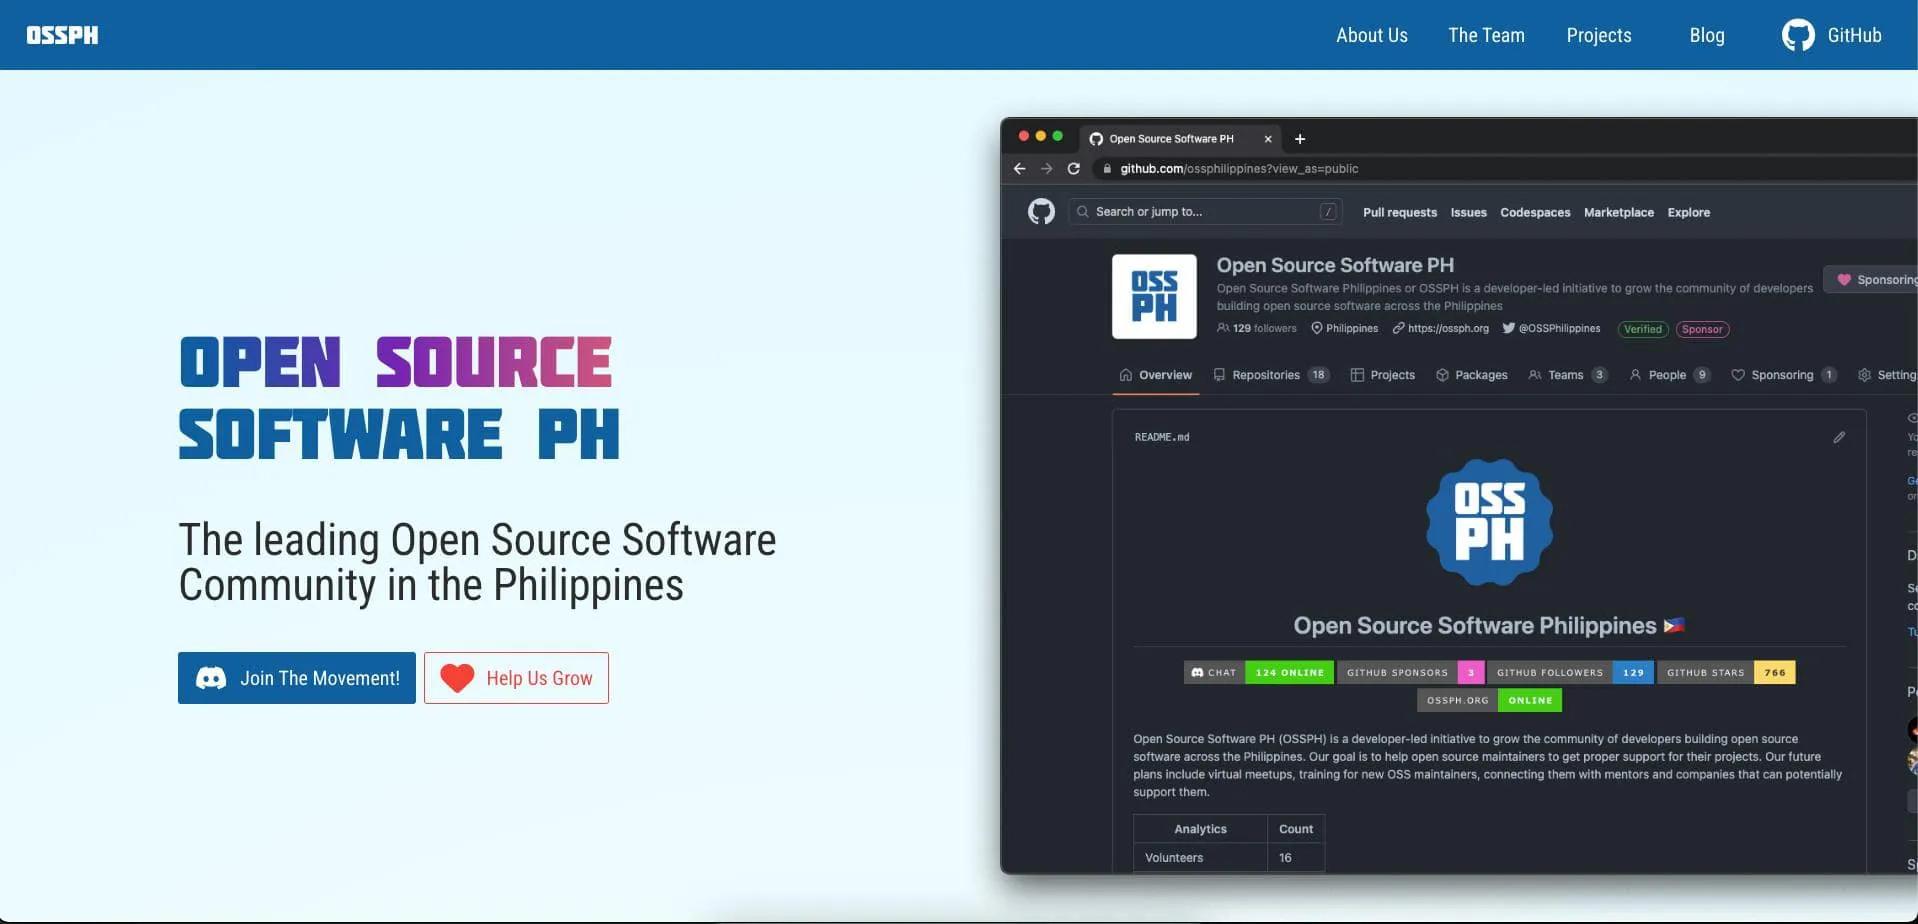
Task: Go to Projects in navigation
Action: [1598, 35]
